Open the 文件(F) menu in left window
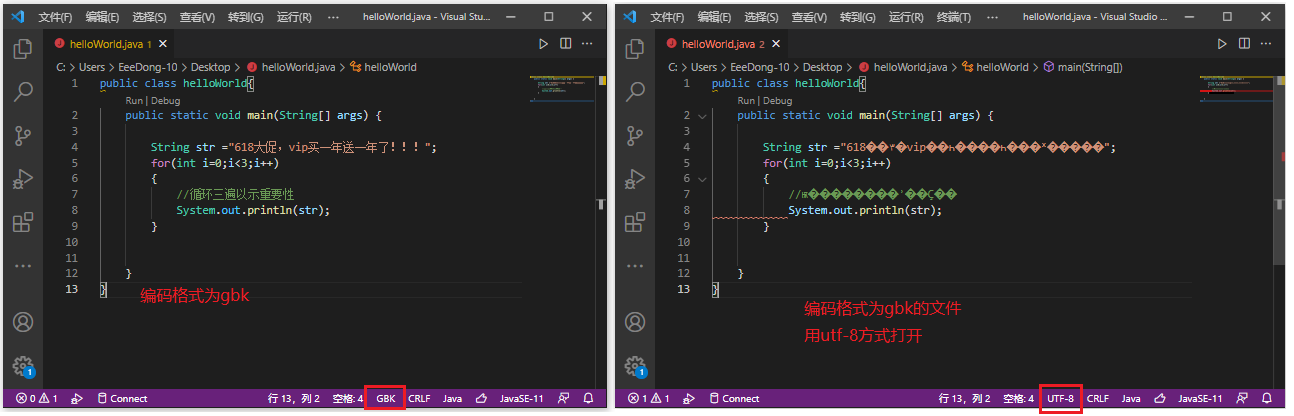Viewport: 1294px width, 416px height. (x=57, y=17)
